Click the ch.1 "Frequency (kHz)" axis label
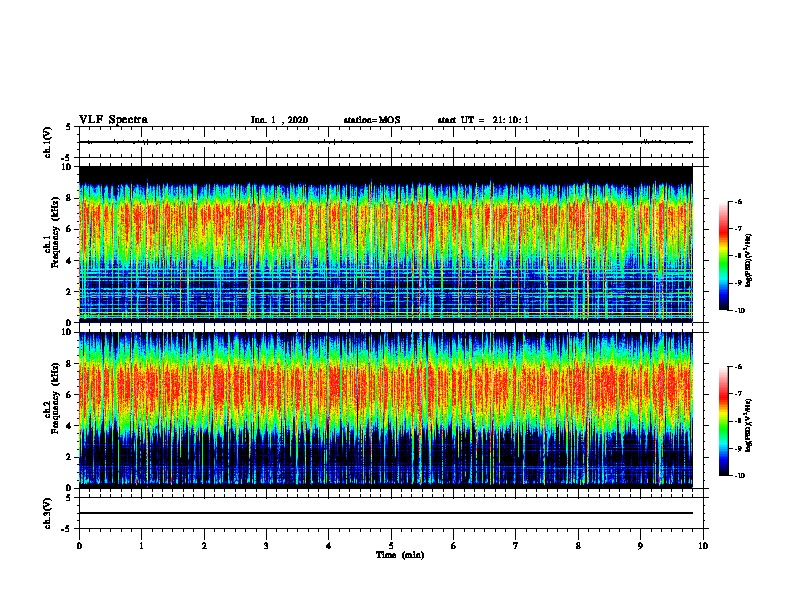Image resolution: width=792 pixels, height=612 pixels. coord(55,233)
